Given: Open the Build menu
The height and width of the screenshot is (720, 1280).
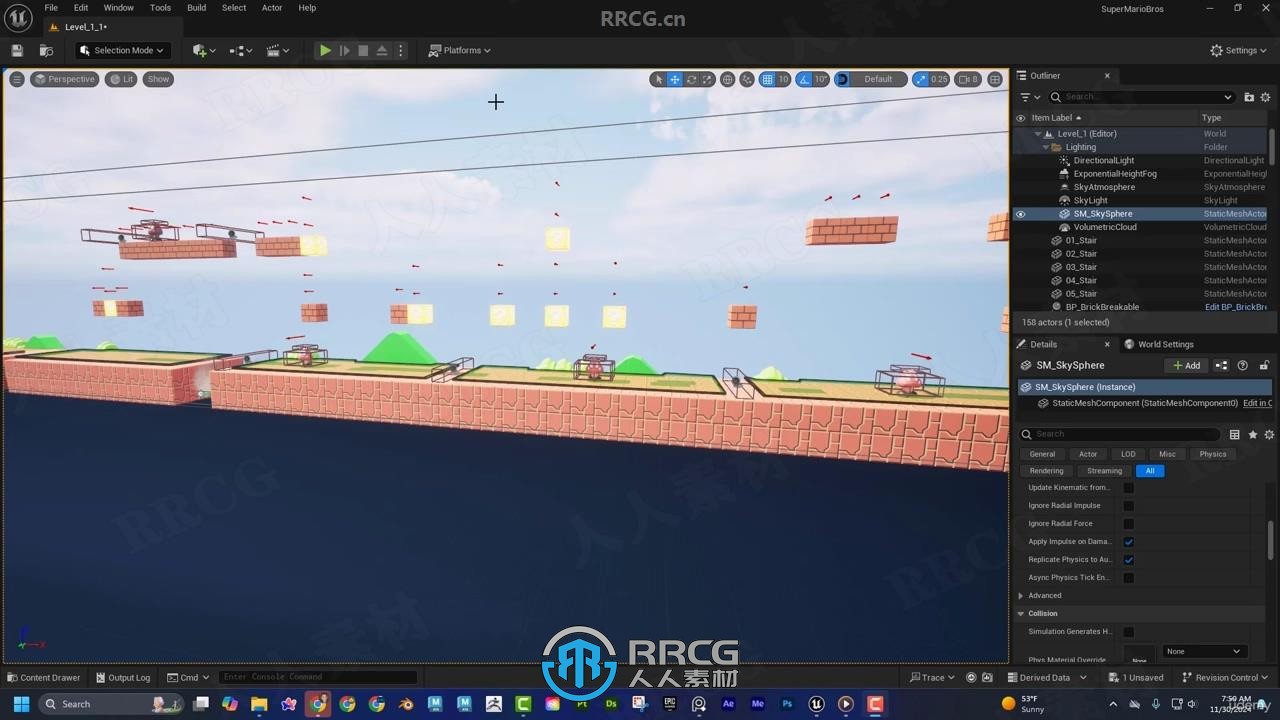Looking at the screenshot, I should coord(197,8).
